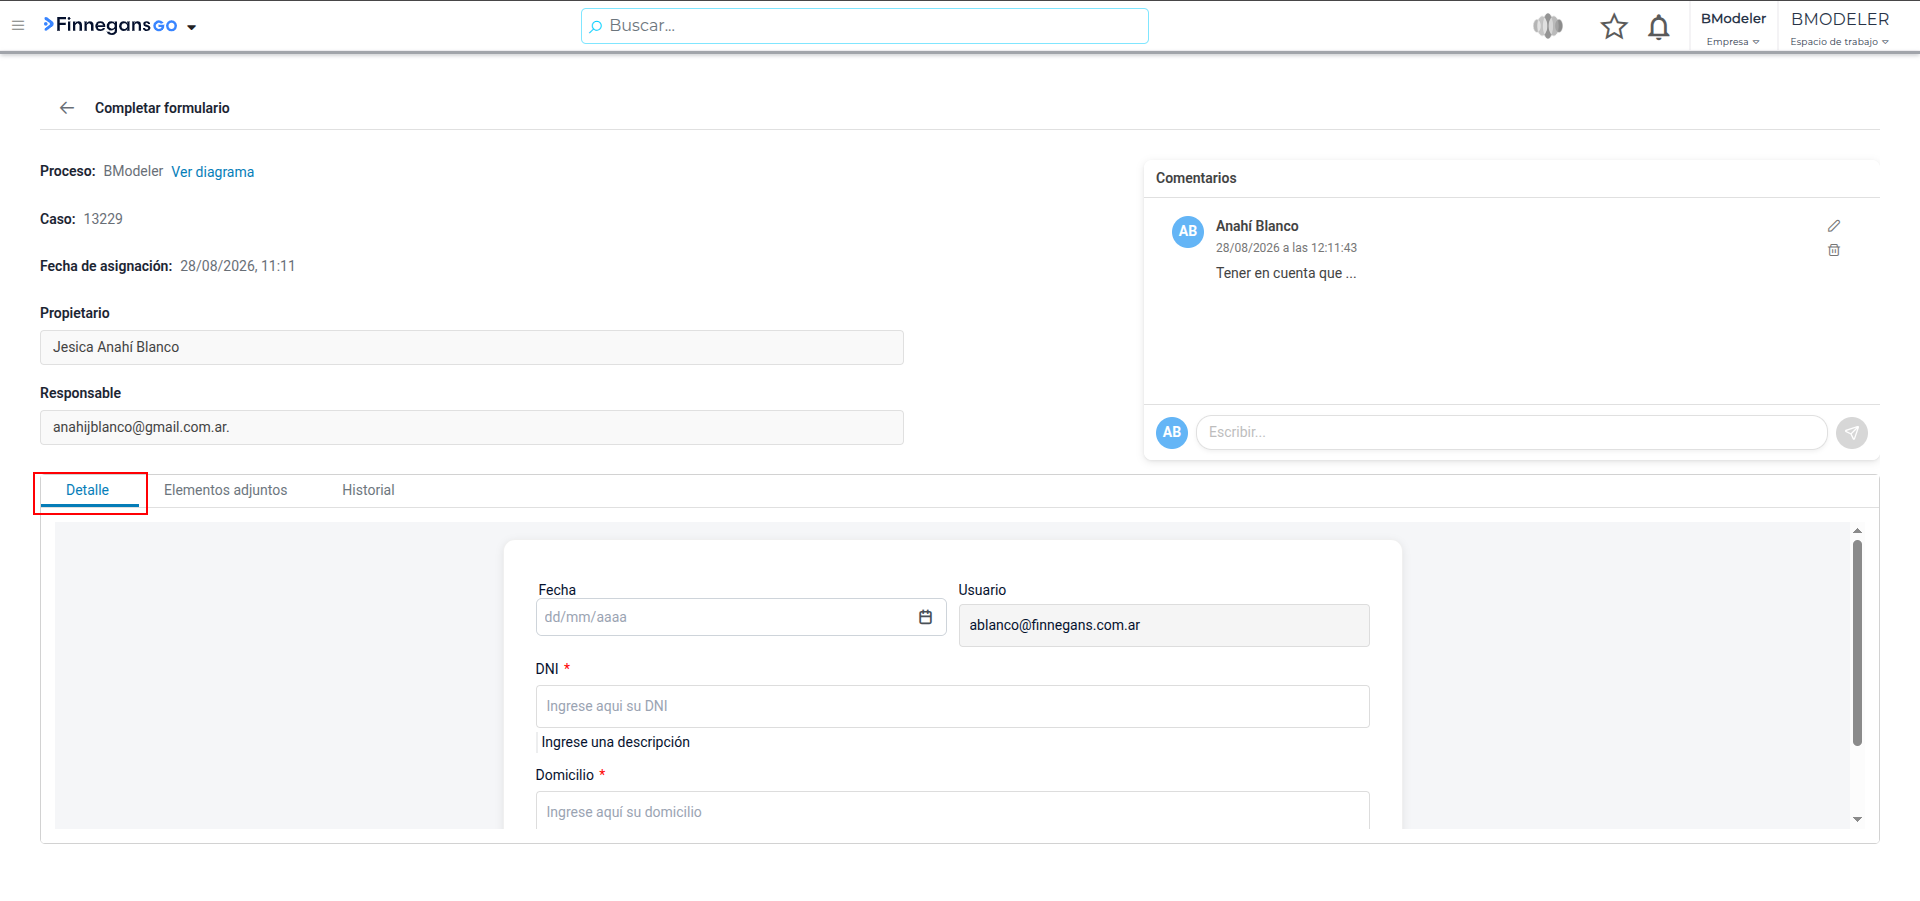Viewport: 1920px width, 901px height.
Task: Click the AB avatar beside Anahí Blanco's comment
Action: pyautogui.click(x=1188, y=231)
